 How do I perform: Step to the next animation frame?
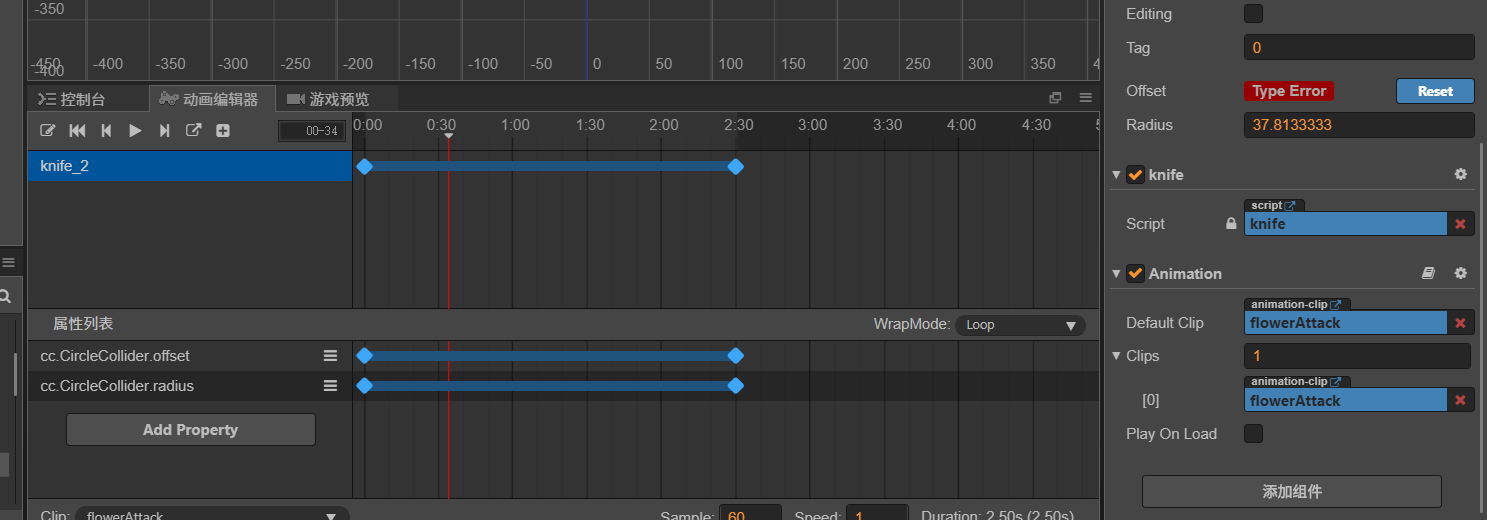[x=165, y=130]
